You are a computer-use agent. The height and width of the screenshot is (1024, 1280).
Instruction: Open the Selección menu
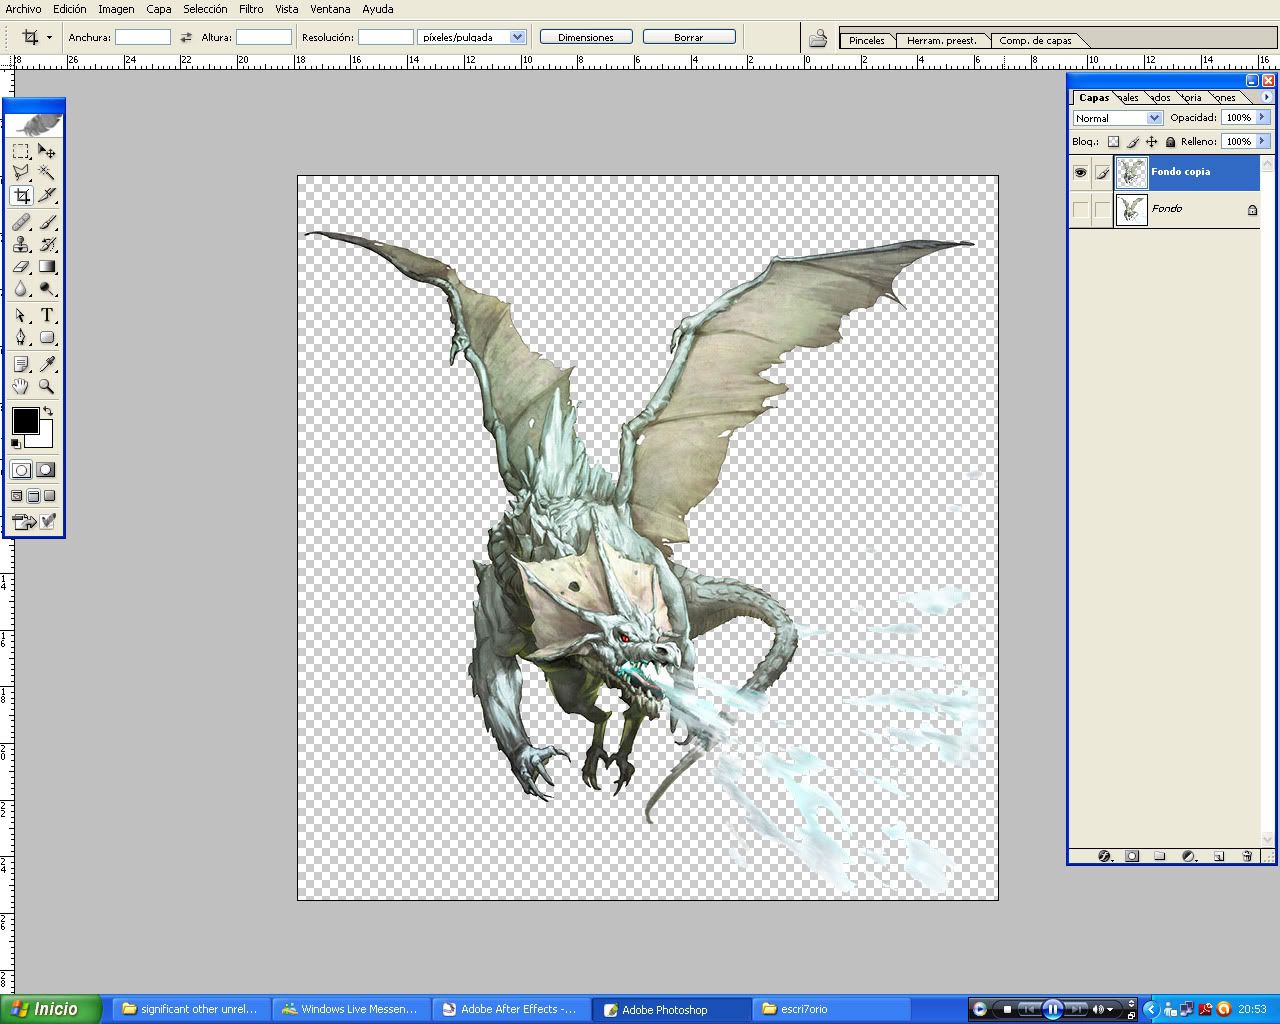(205, 9)
